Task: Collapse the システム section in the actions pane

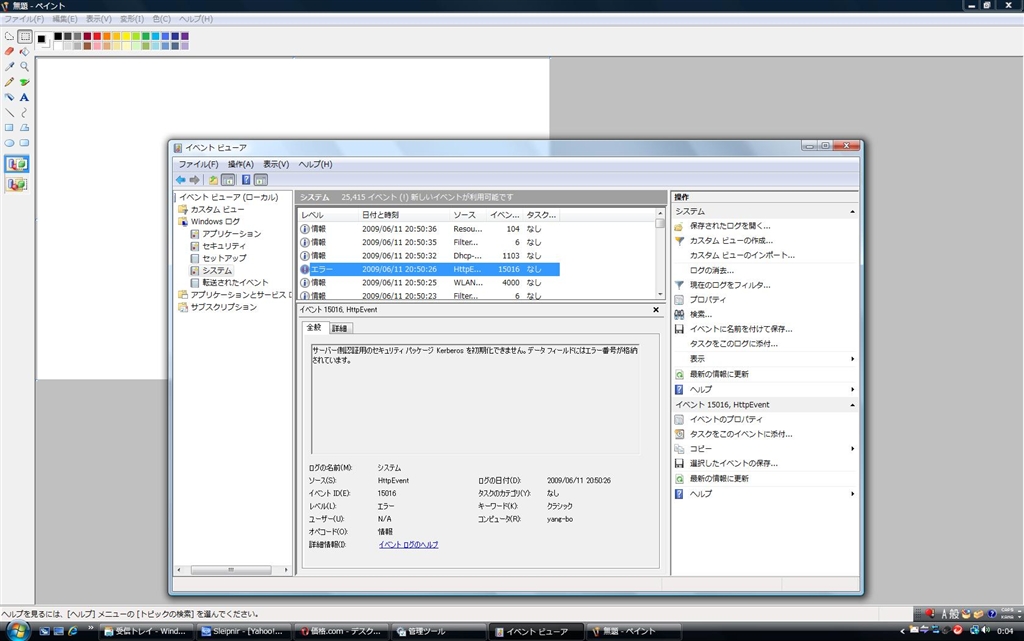Action: [x=852, y=212]
